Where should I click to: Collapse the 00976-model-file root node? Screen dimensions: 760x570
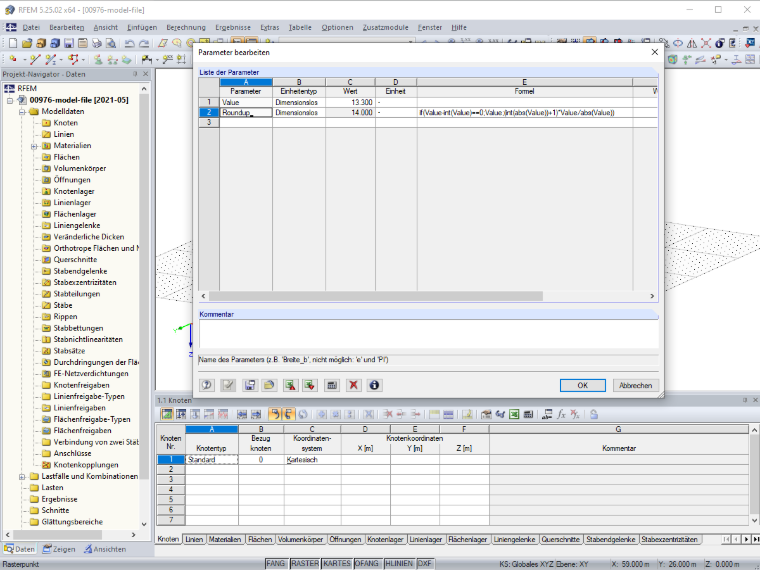tap(10, 100)
